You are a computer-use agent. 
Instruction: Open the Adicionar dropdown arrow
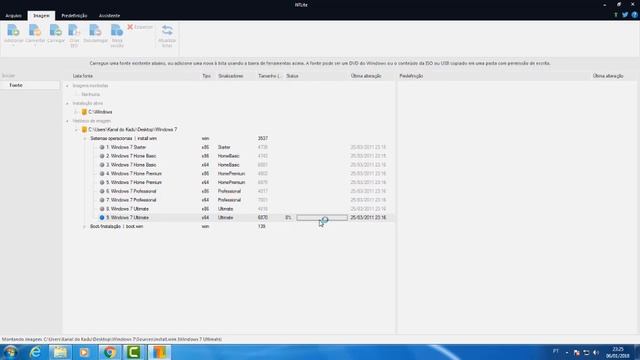click(x=13, y=45)
